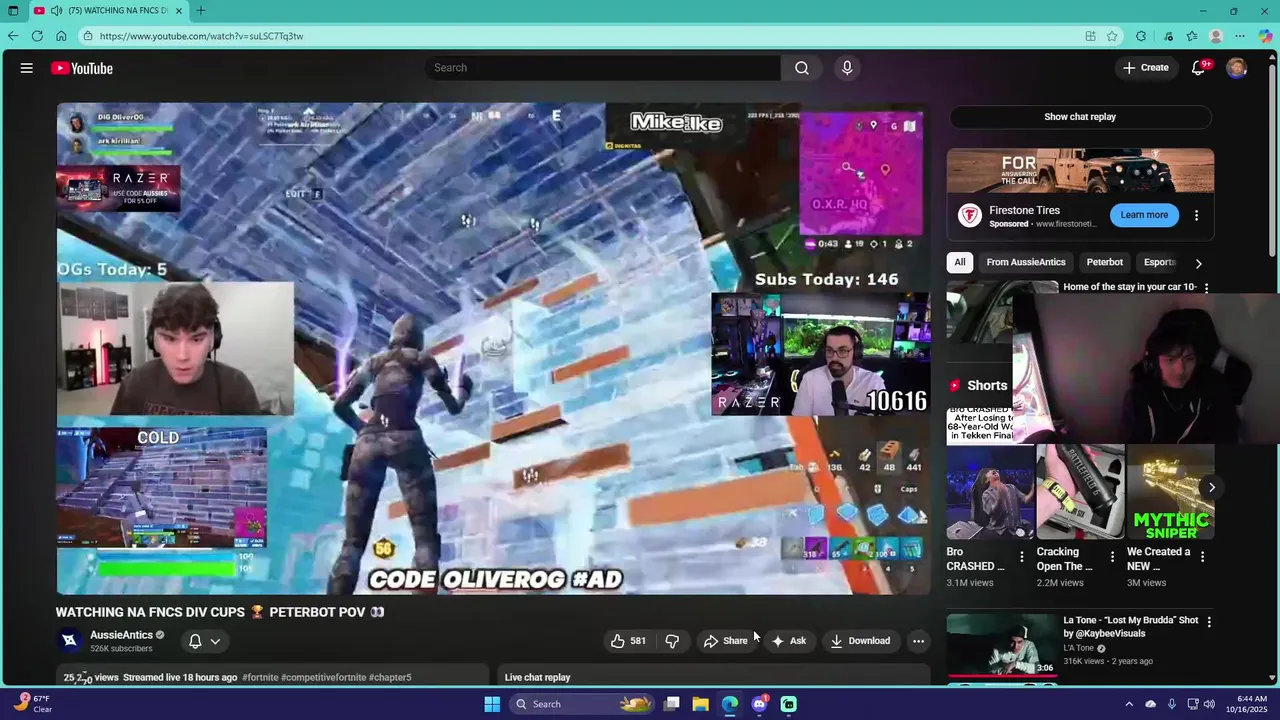Open Discord from the taskbar

759,704
